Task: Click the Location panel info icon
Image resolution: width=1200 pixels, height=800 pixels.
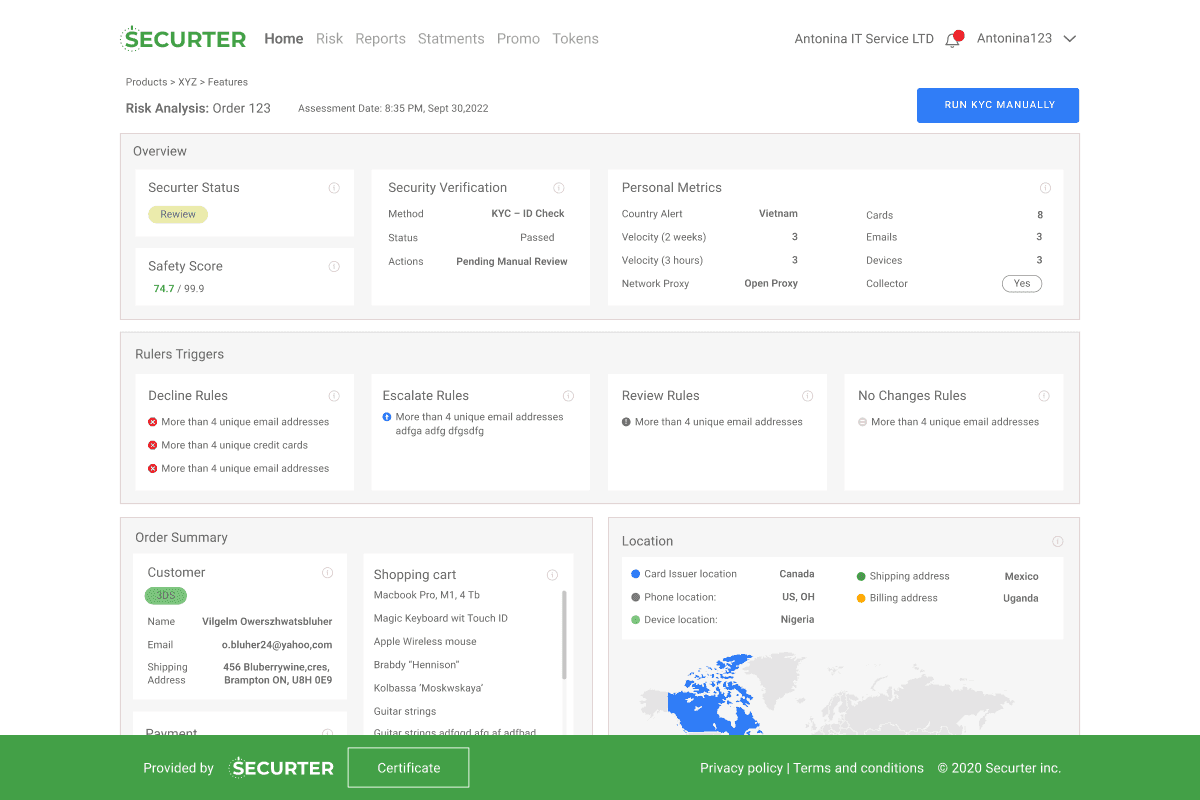Action: 1057,542
